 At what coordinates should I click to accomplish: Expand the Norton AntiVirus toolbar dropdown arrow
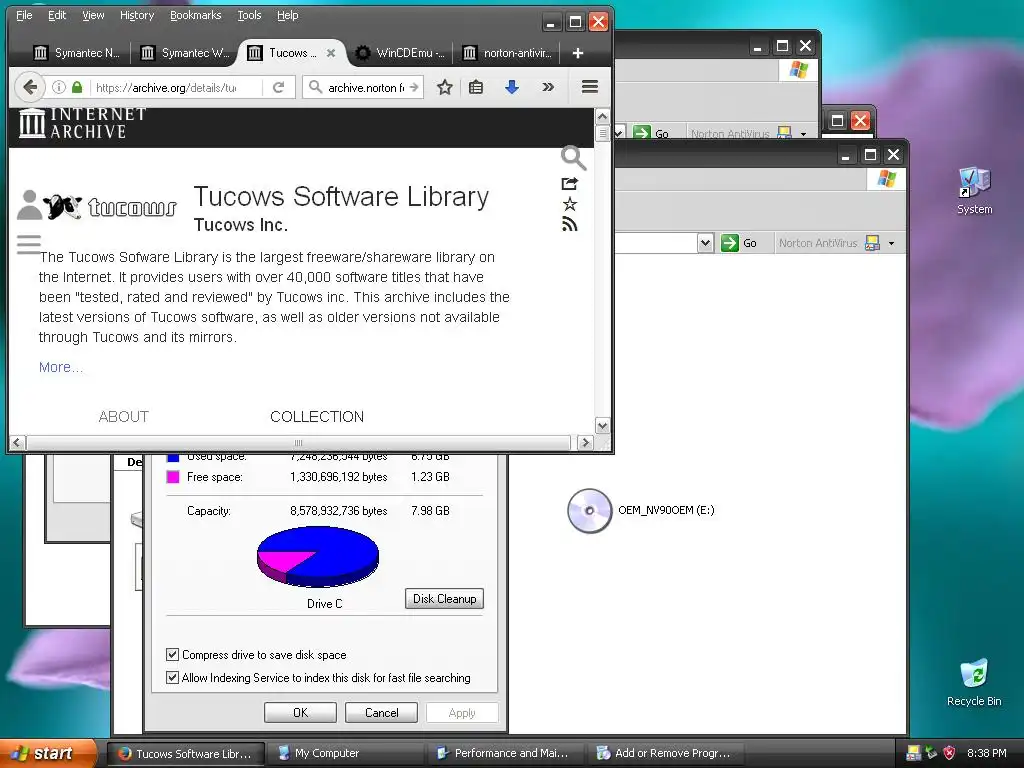click(x=891, y=244)
